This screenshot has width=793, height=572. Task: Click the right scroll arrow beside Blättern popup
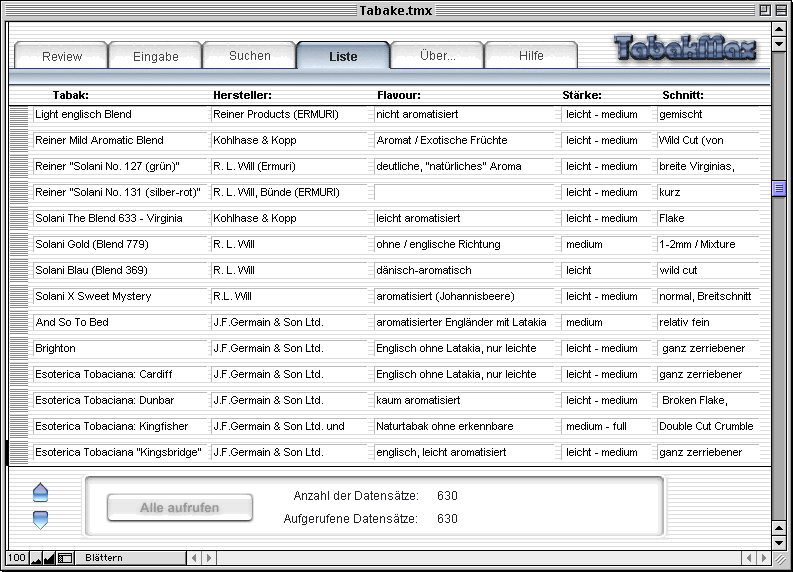(x=209, y=558)
